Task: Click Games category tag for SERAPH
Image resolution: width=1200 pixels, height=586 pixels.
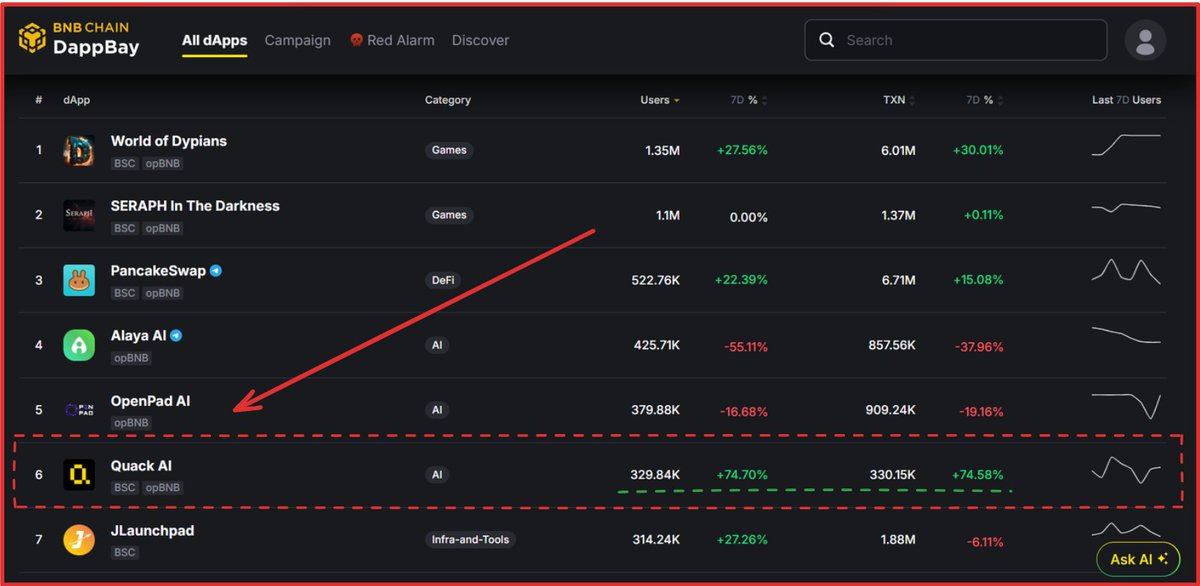Action: (449, 215)
